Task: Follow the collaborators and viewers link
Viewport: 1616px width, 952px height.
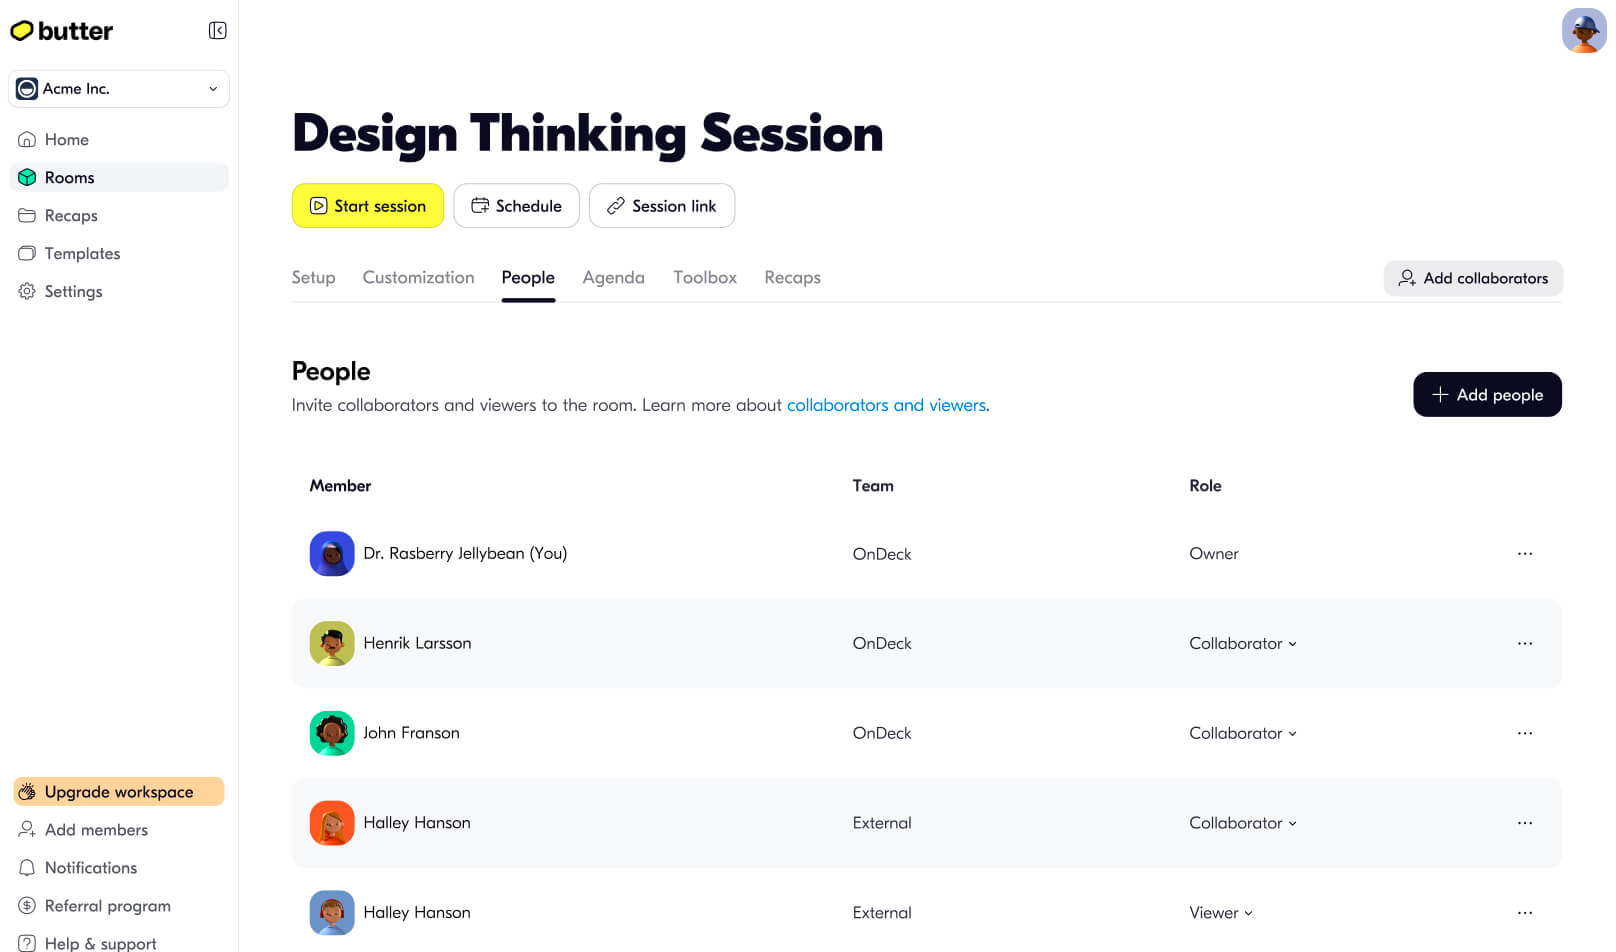Action: pyautogui.click(x=886, y=405)
